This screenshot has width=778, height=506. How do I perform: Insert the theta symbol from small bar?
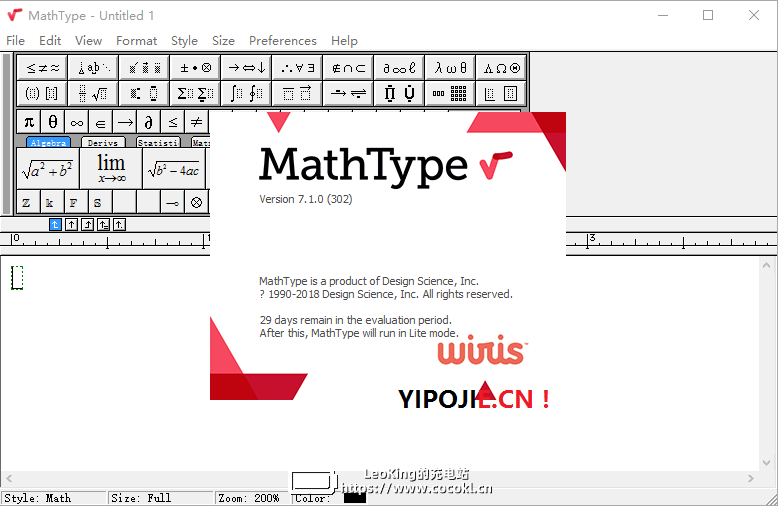point(53,122)
